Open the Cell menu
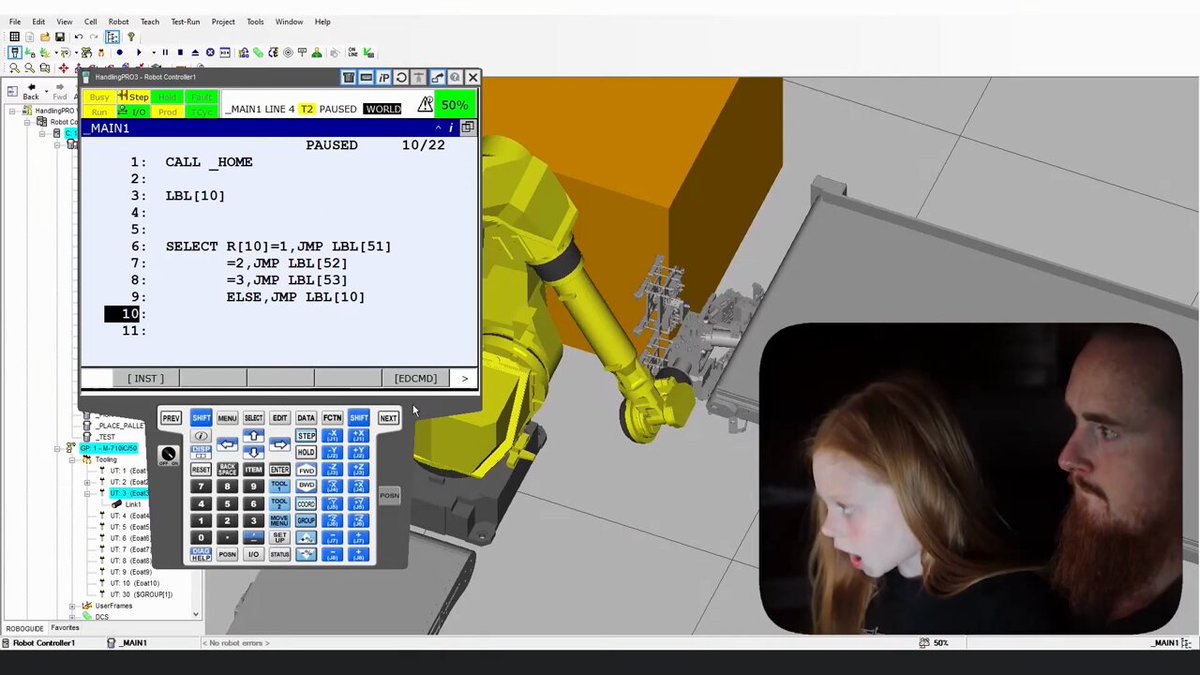Viewport: 1200px width, 675px height. [x=90, y=21]
